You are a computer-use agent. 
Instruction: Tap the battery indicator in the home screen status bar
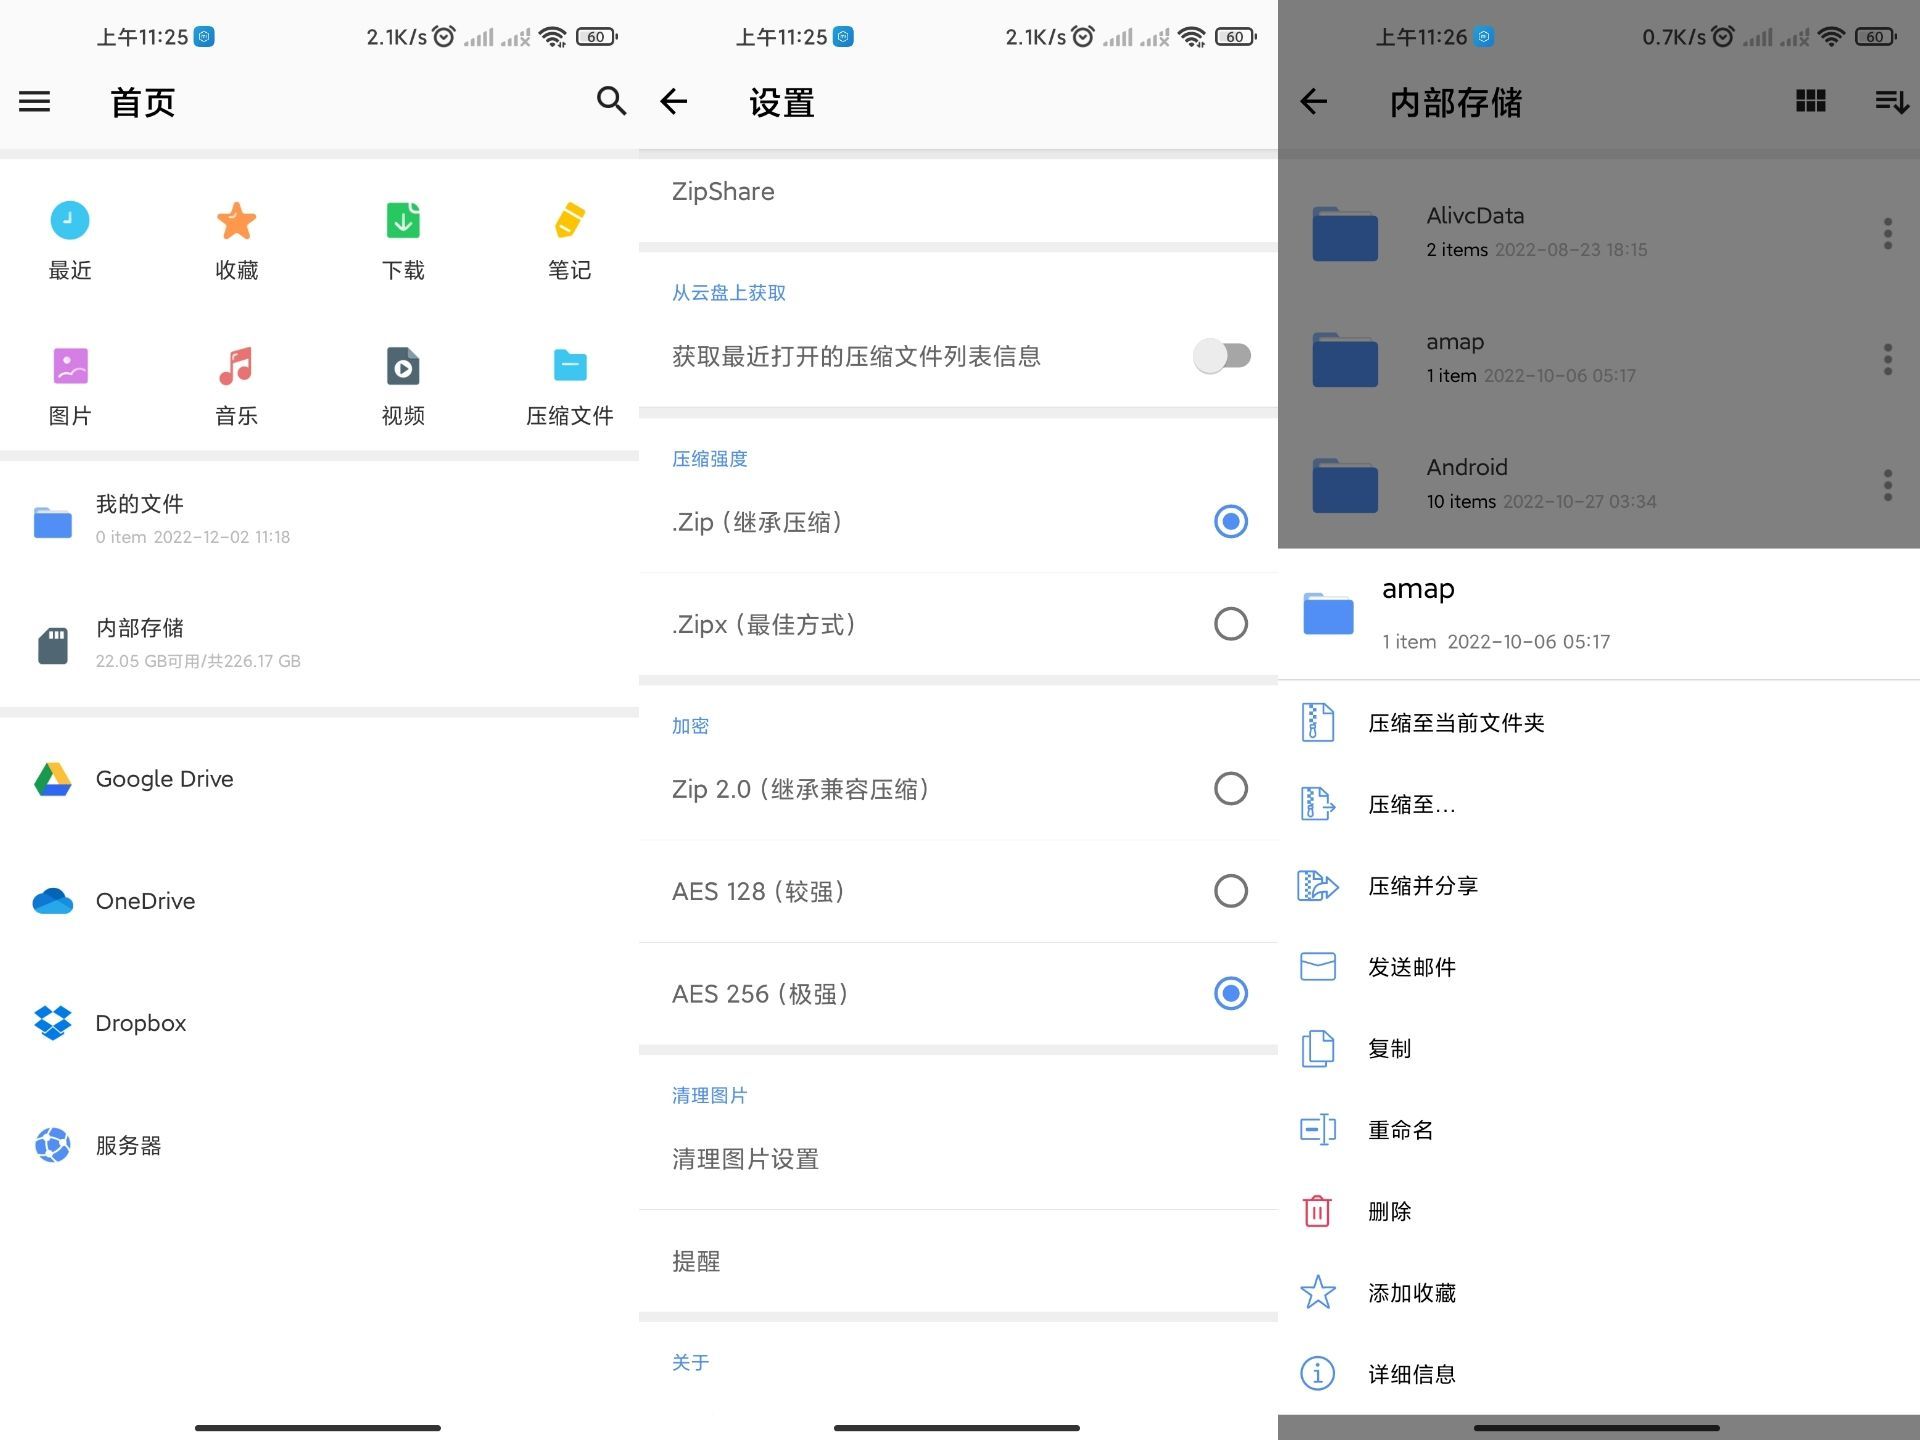click(x=597, y=37)
